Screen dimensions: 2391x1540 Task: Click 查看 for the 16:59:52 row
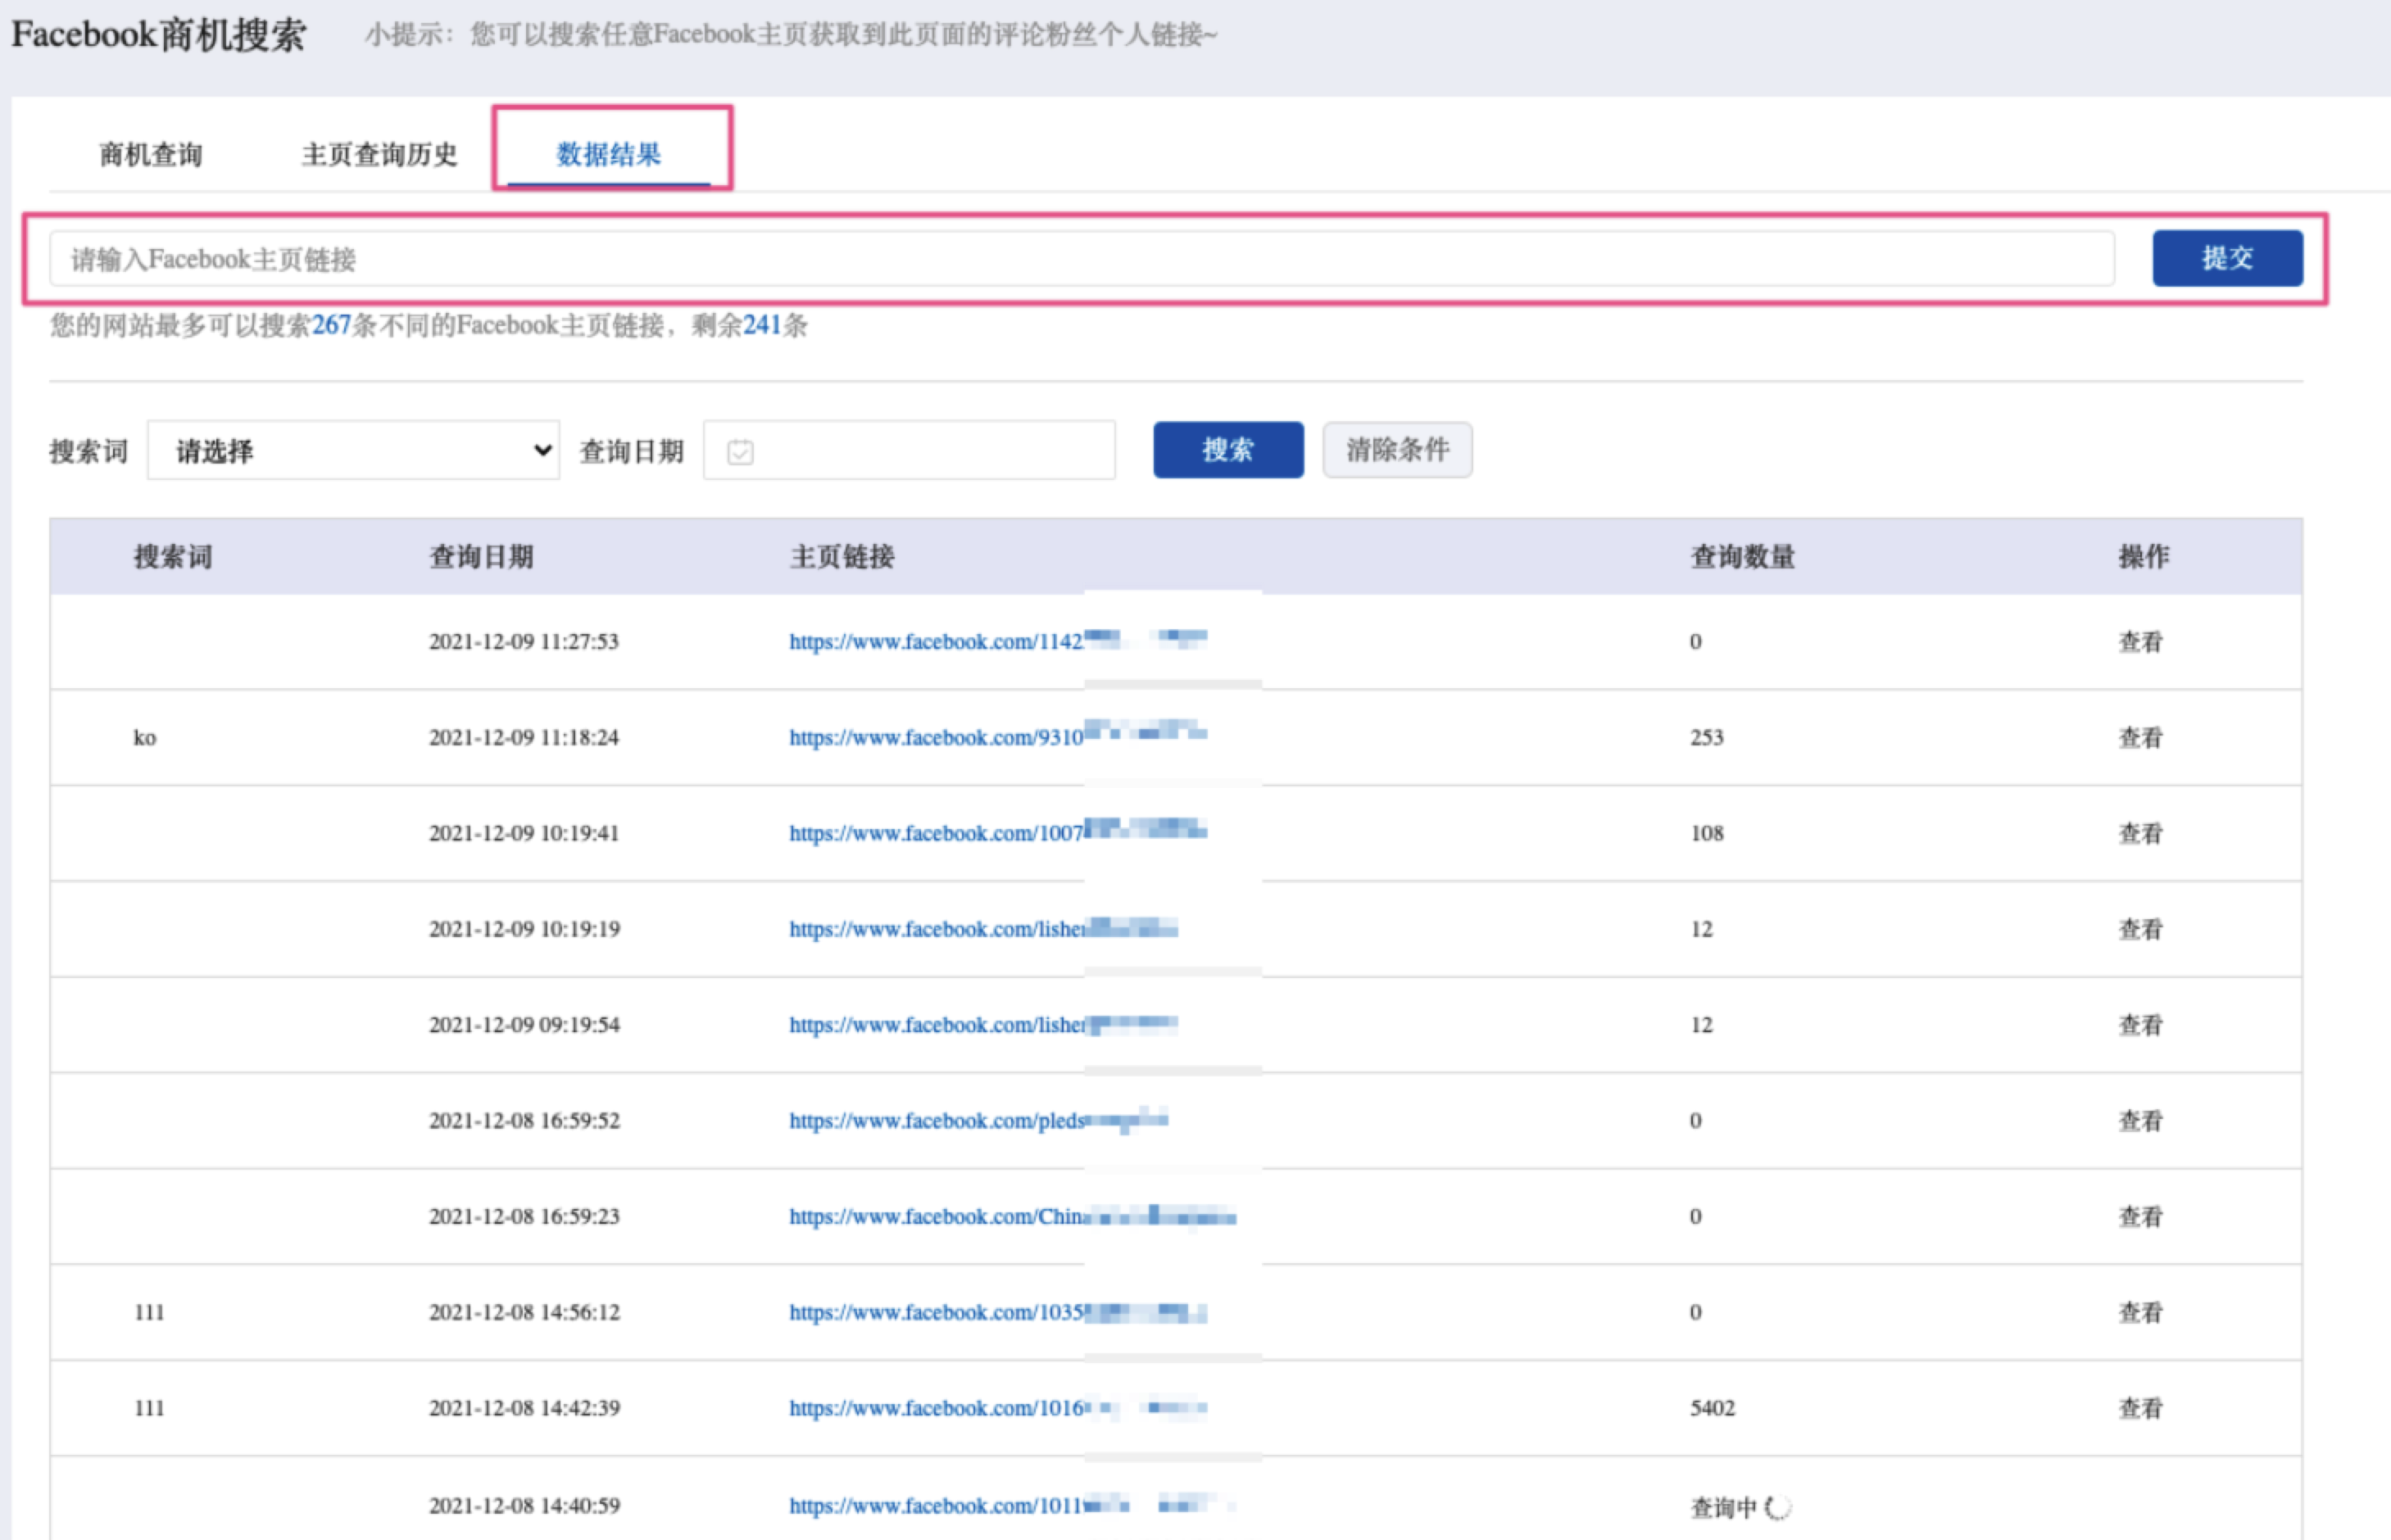[2141, 1122]
